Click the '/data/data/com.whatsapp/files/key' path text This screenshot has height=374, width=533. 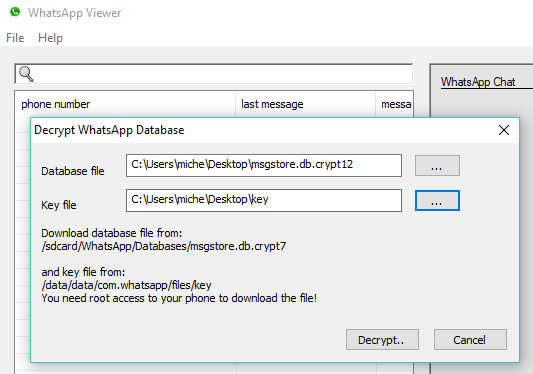point(126,285)
